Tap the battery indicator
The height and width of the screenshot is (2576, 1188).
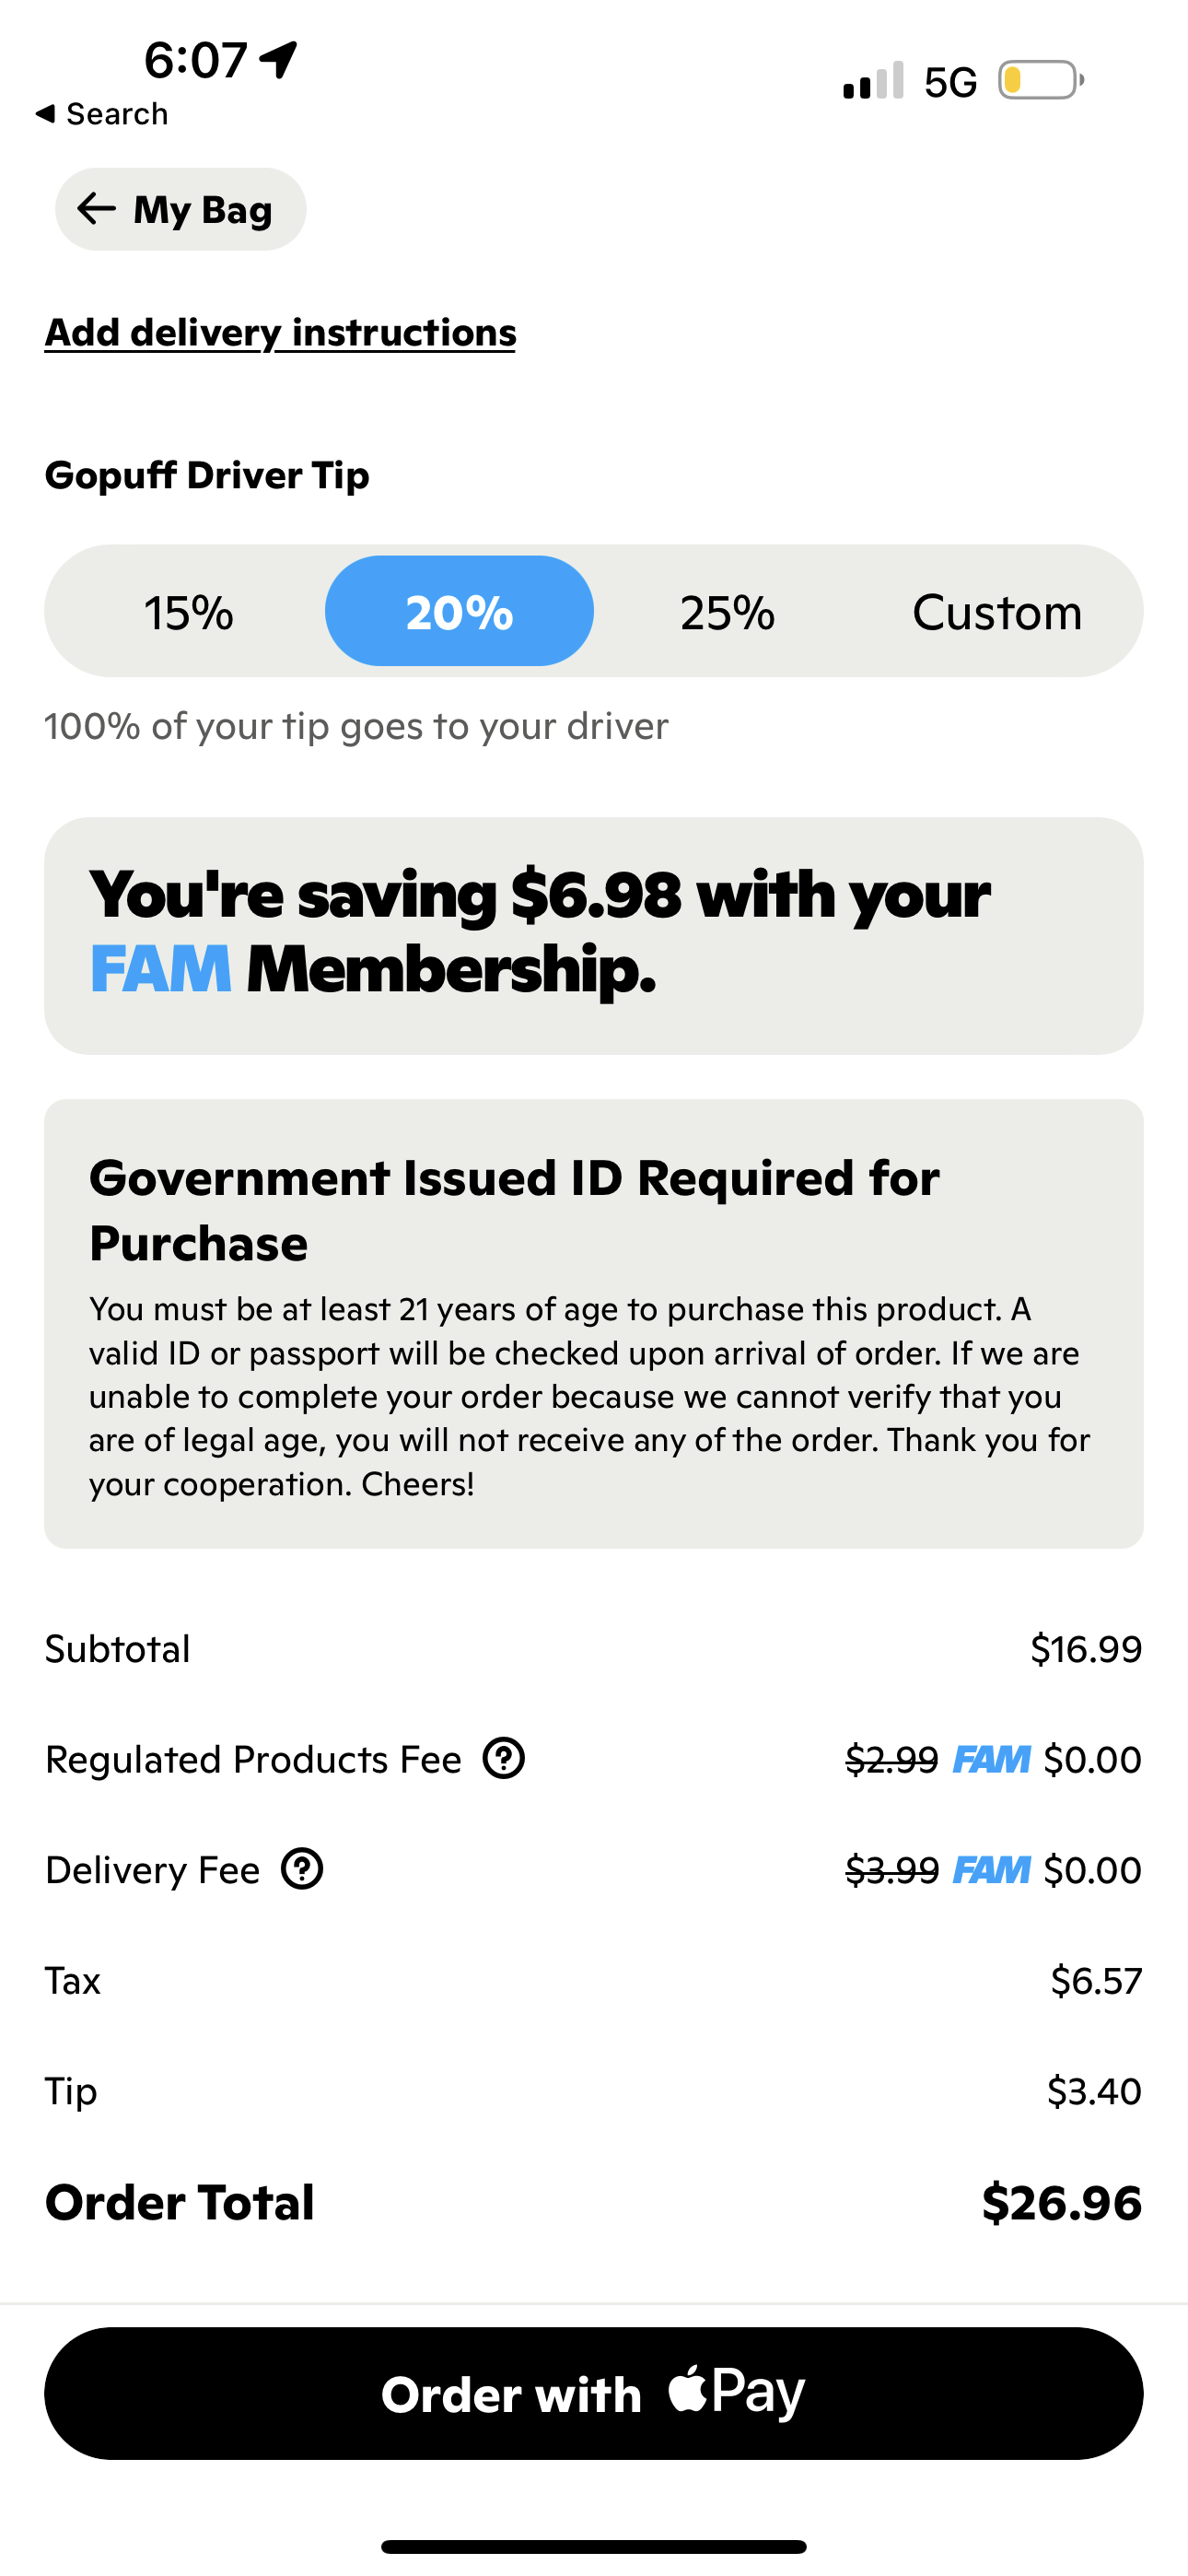pyautogui.click(x=1037, y=82)
